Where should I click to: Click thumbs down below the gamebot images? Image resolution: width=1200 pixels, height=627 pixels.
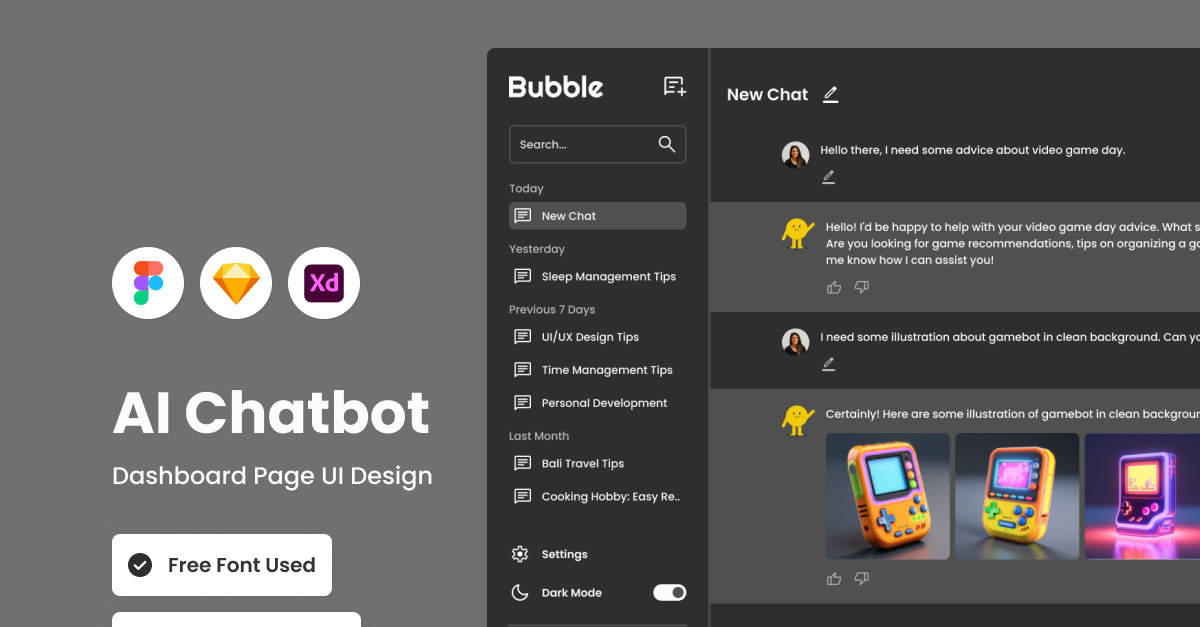click(862, 579)
